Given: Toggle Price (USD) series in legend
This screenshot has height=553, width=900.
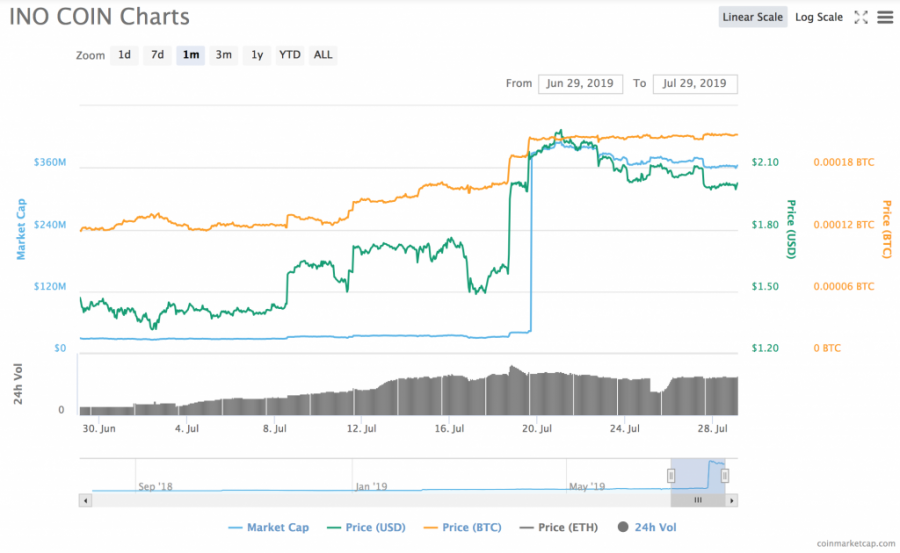Looking at the screenshot, I should [x=366, y=527].
